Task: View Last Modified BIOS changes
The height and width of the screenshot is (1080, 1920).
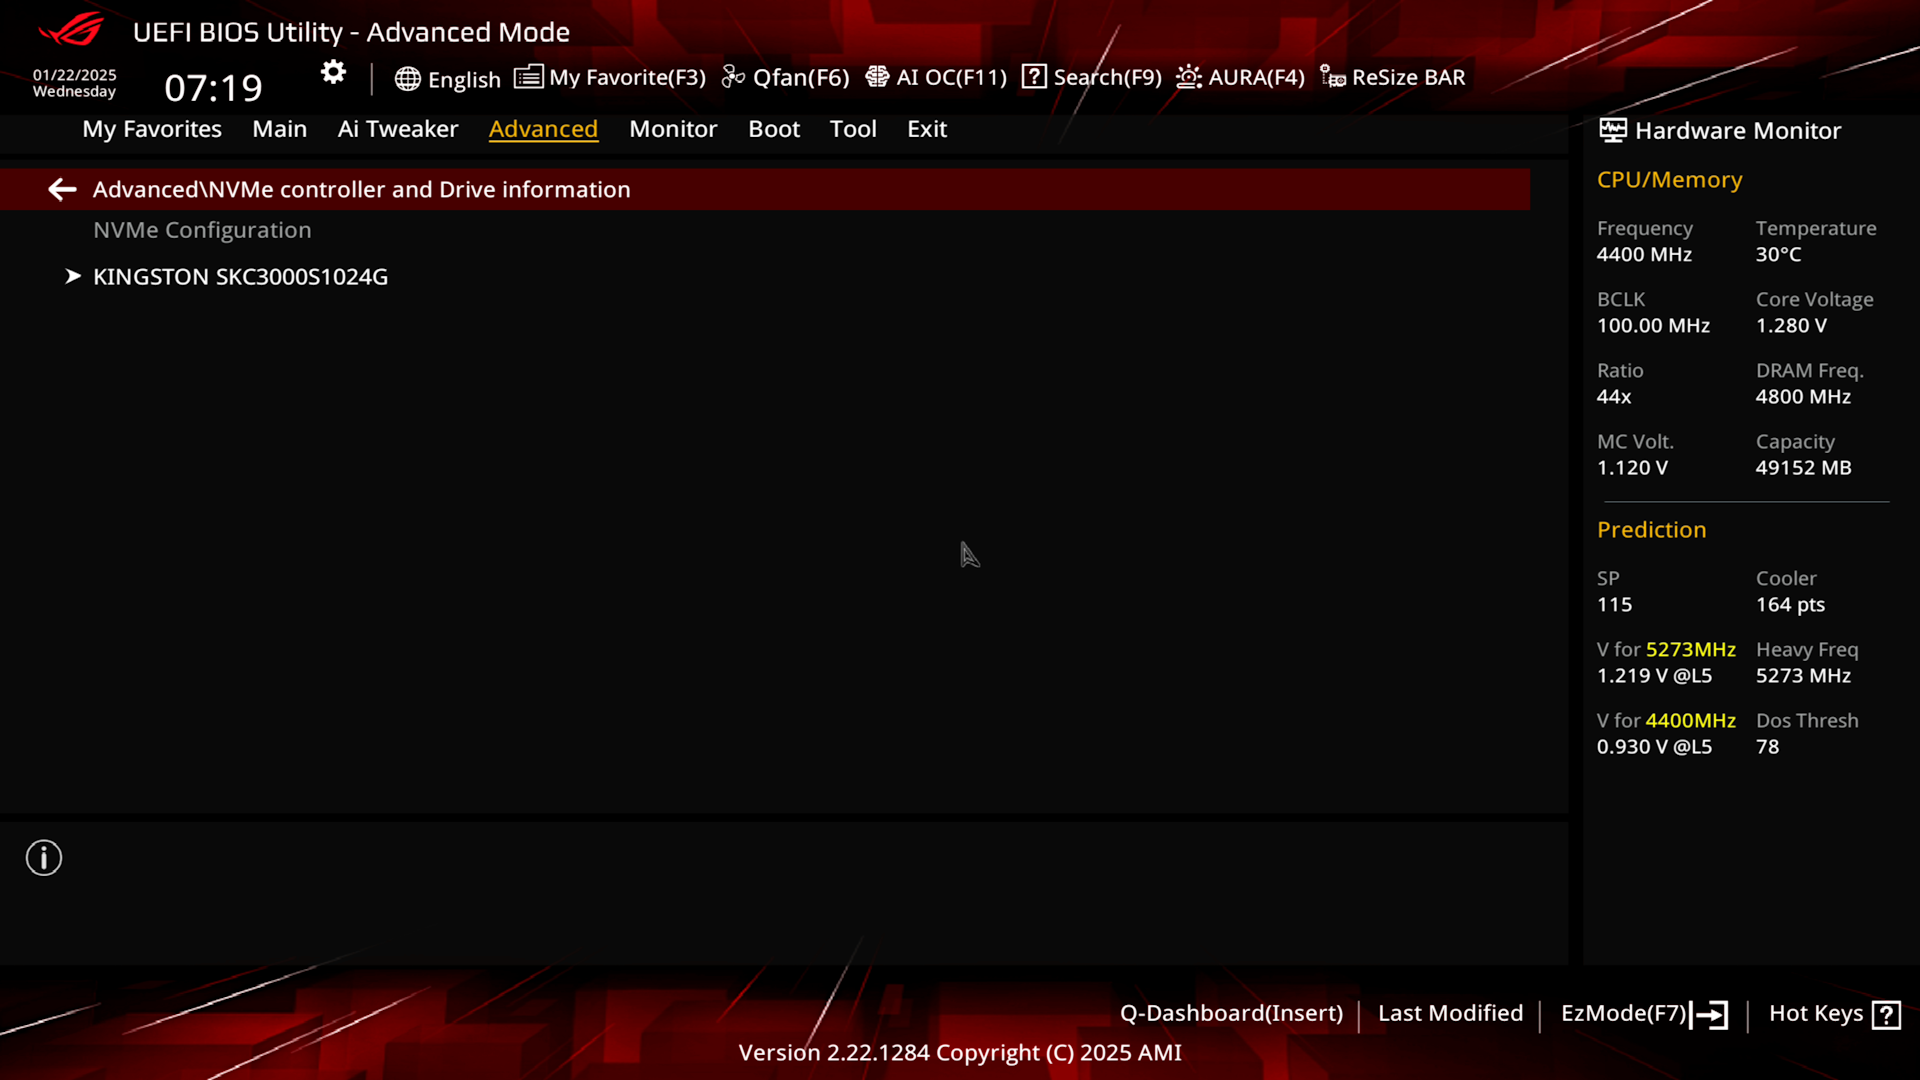Action: 1449,1011
